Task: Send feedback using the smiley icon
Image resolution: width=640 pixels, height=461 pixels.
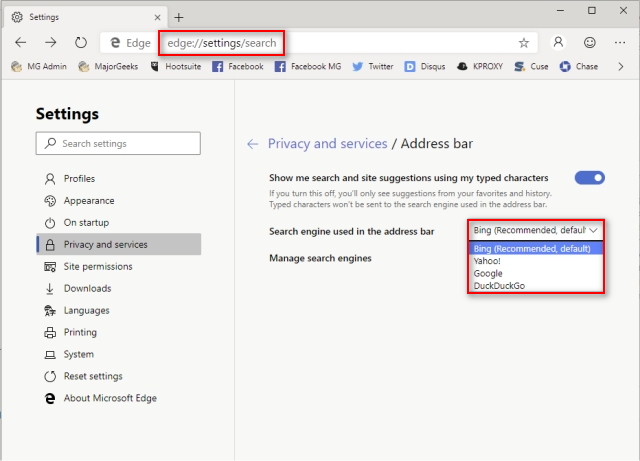Action: tap(589, 42)
